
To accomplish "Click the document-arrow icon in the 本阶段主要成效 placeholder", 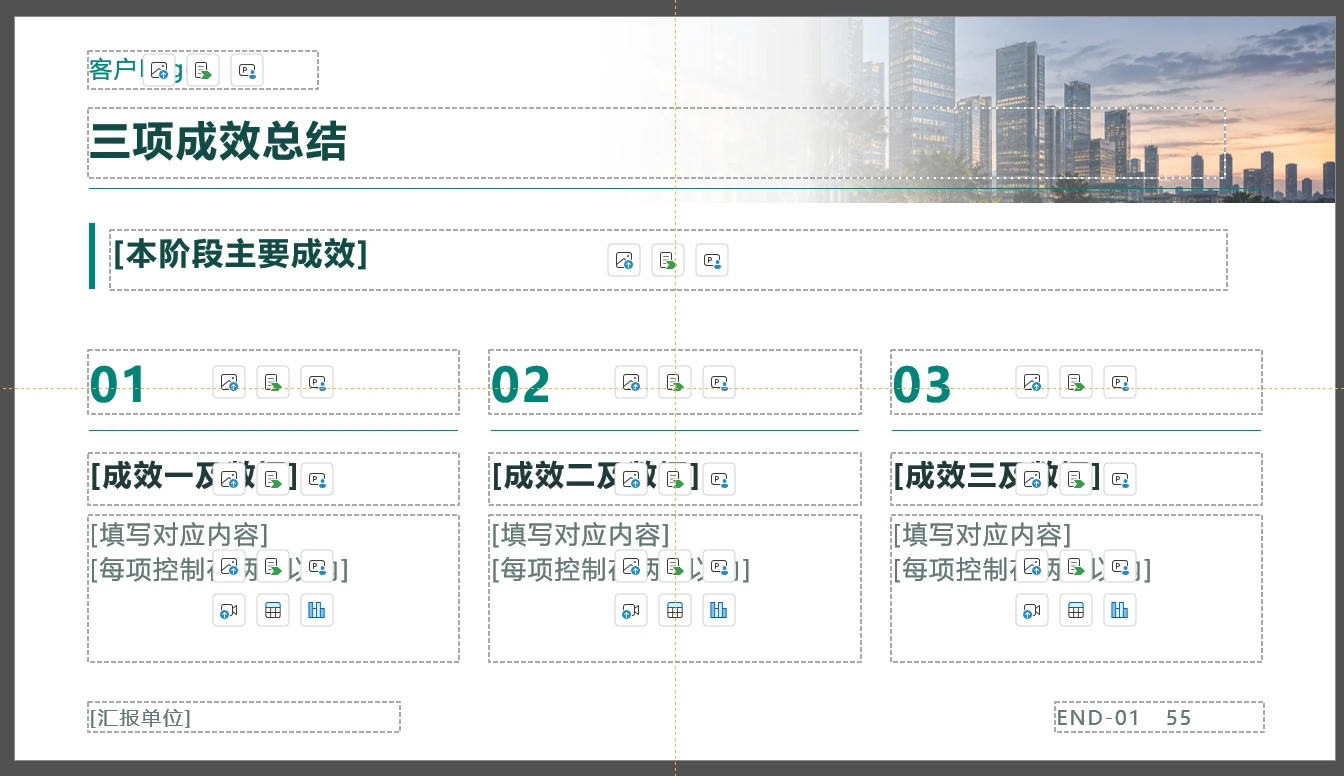I will click(668, 260).
